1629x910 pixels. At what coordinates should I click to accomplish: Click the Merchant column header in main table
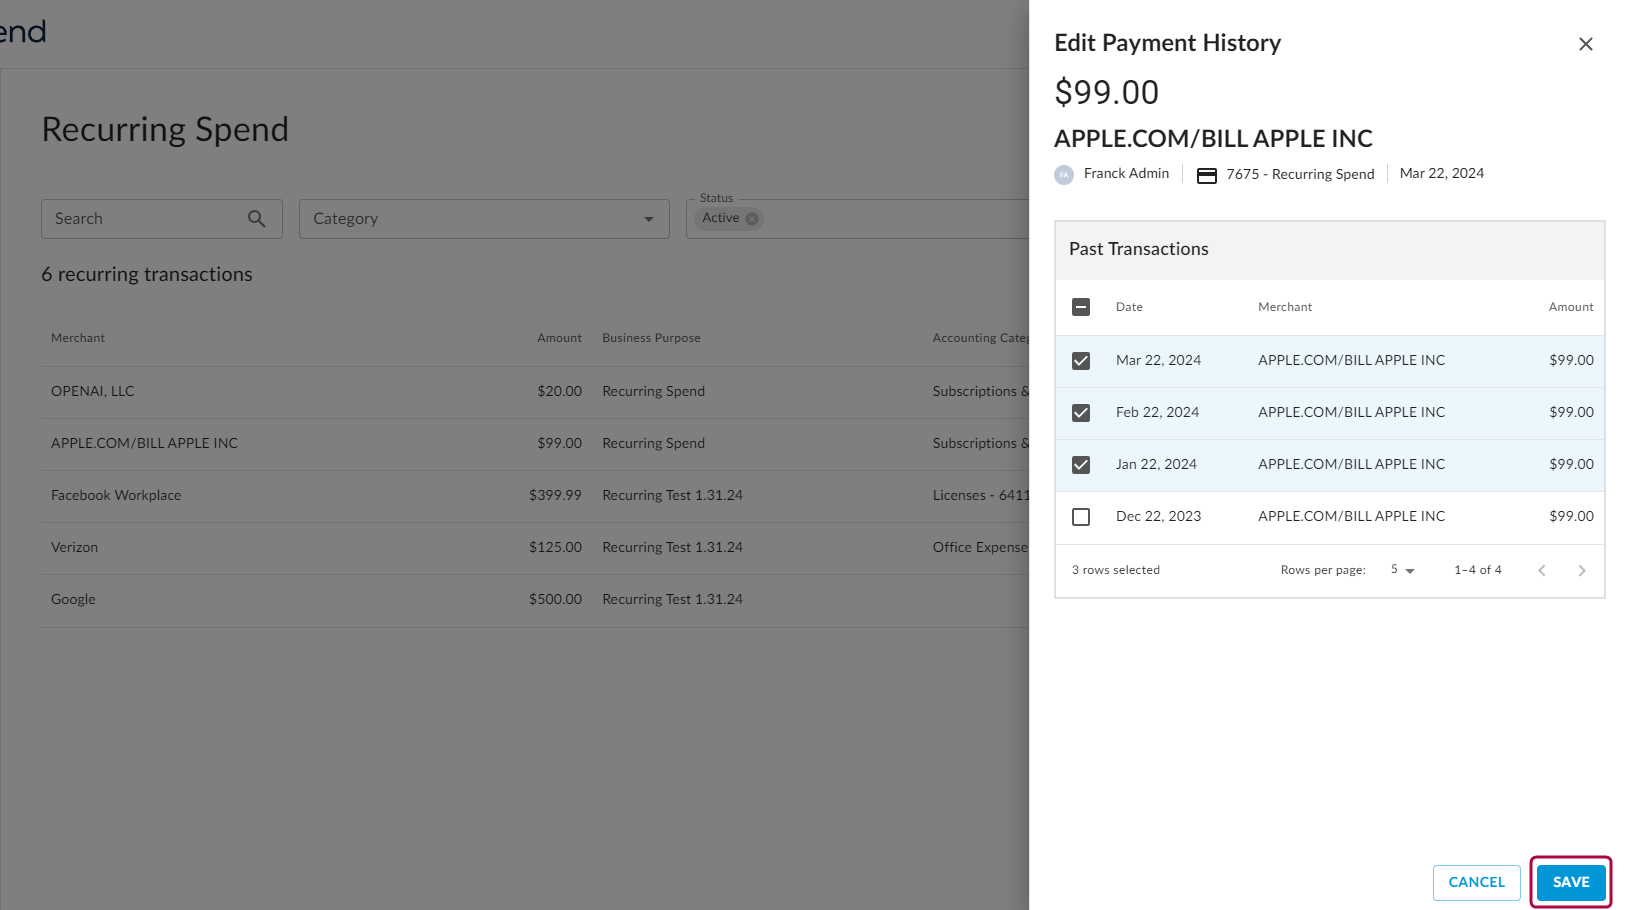78,338
